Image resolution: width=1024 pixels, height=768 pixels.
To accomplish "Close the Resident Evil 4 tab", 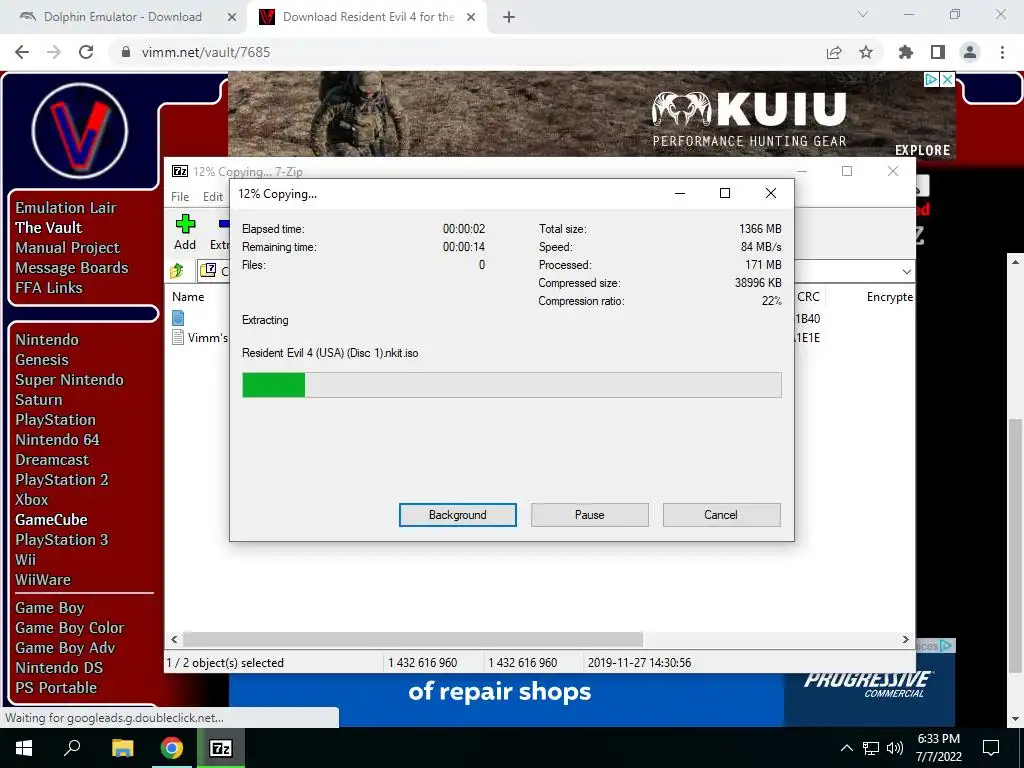I will [x=471, y=17].
